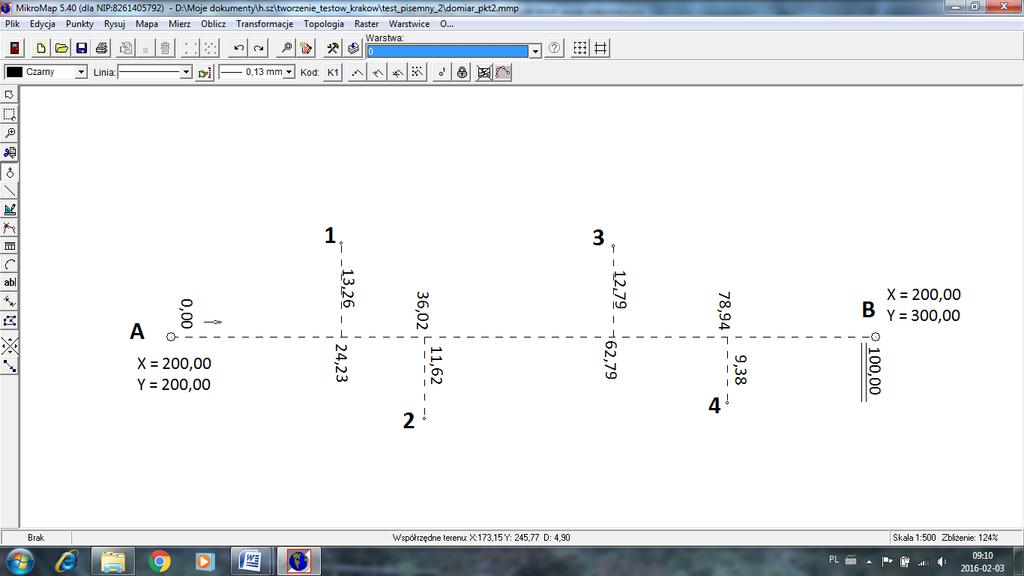Open Microsoft Word from taskbar

coord(251,562)
